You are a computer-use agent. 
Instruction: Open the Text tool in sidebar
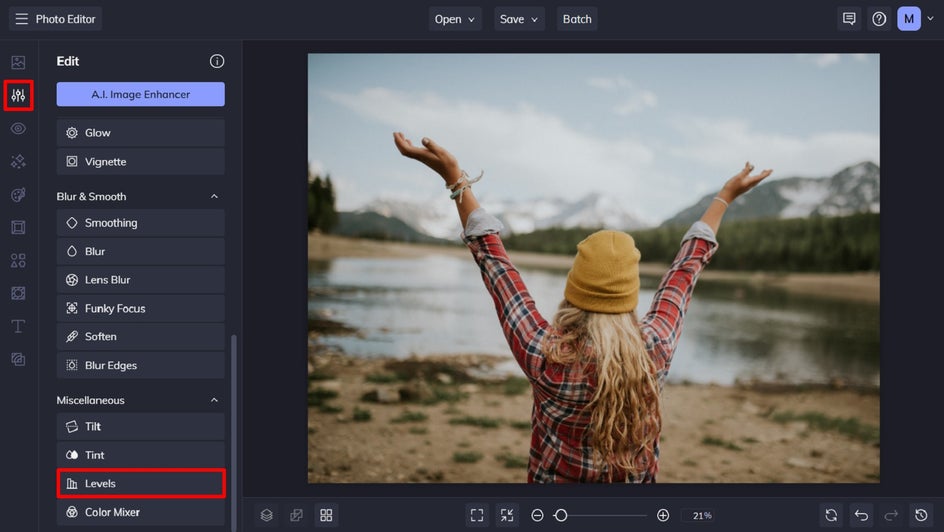pyautogui.click(x=18, y=326)
